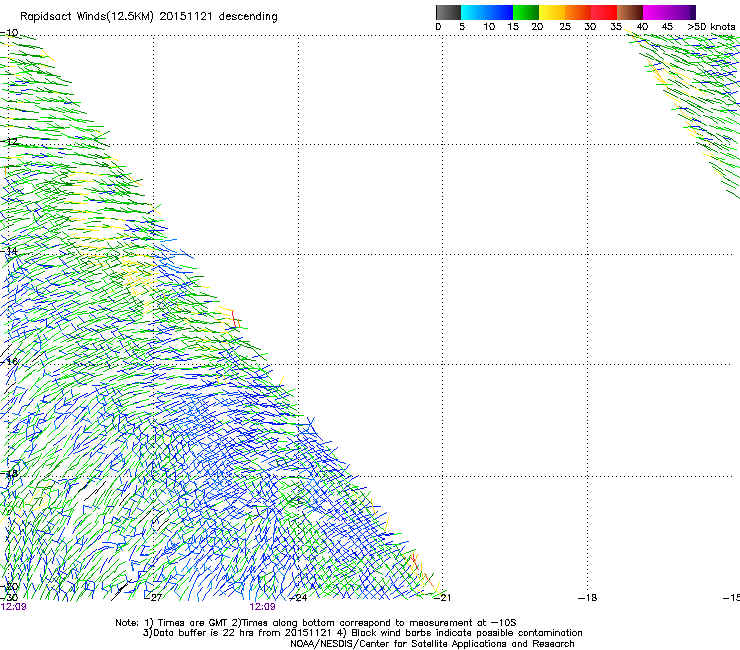Image resolution: width=740 pixels, height=650 pixels.
Task: Click the -16 latitude axis label
Action: click(9, 362)
